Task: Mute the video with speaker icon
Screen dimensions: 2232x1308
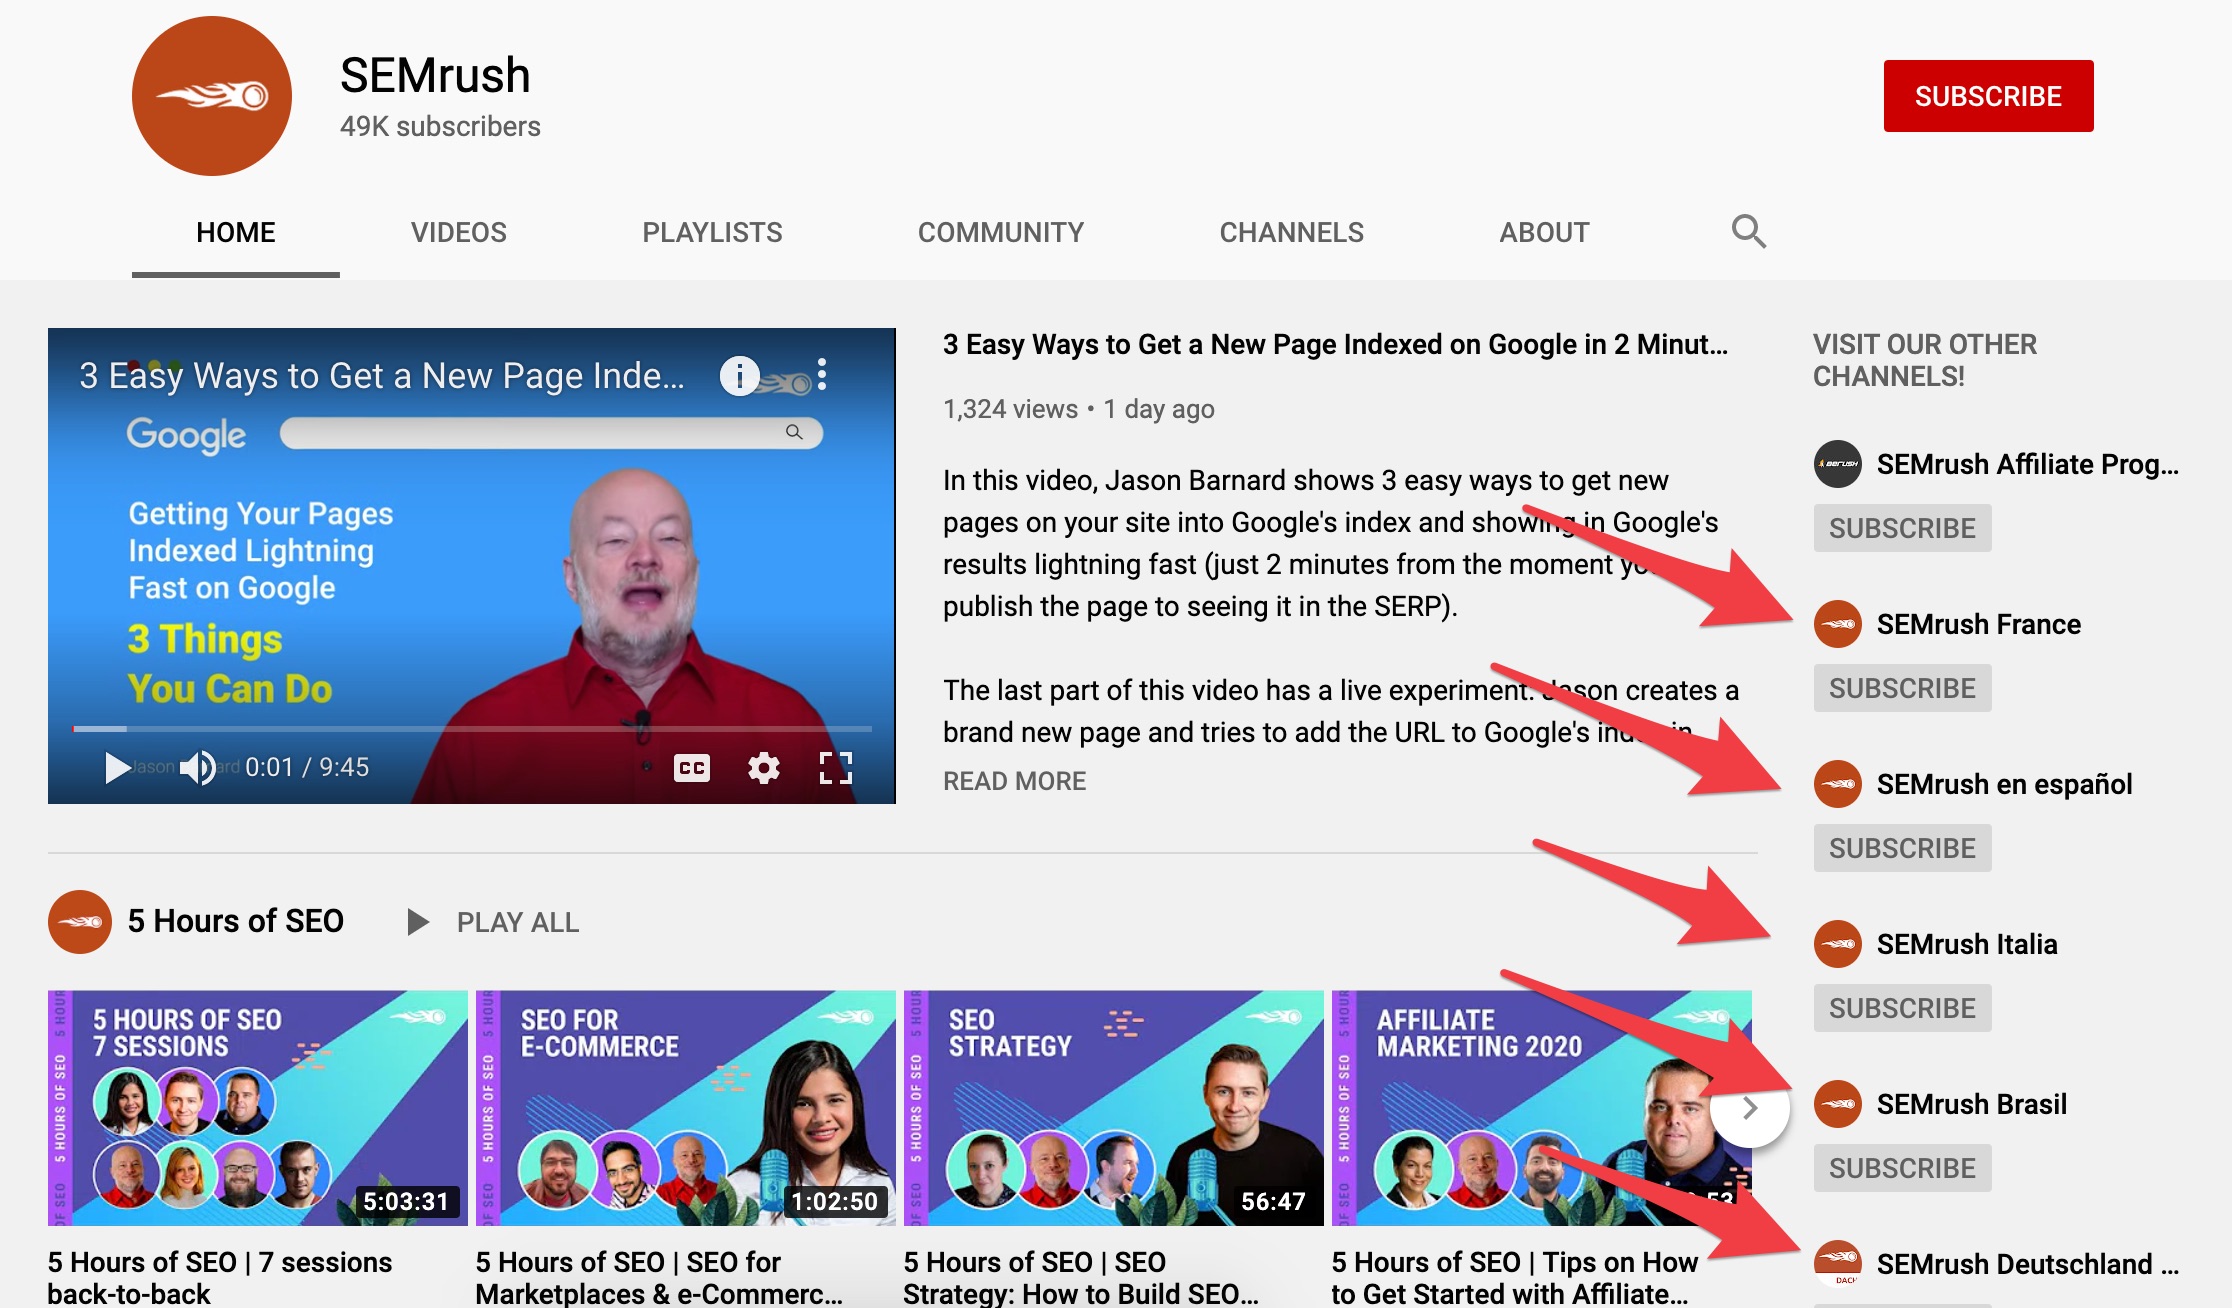Action: click(197, 767)
